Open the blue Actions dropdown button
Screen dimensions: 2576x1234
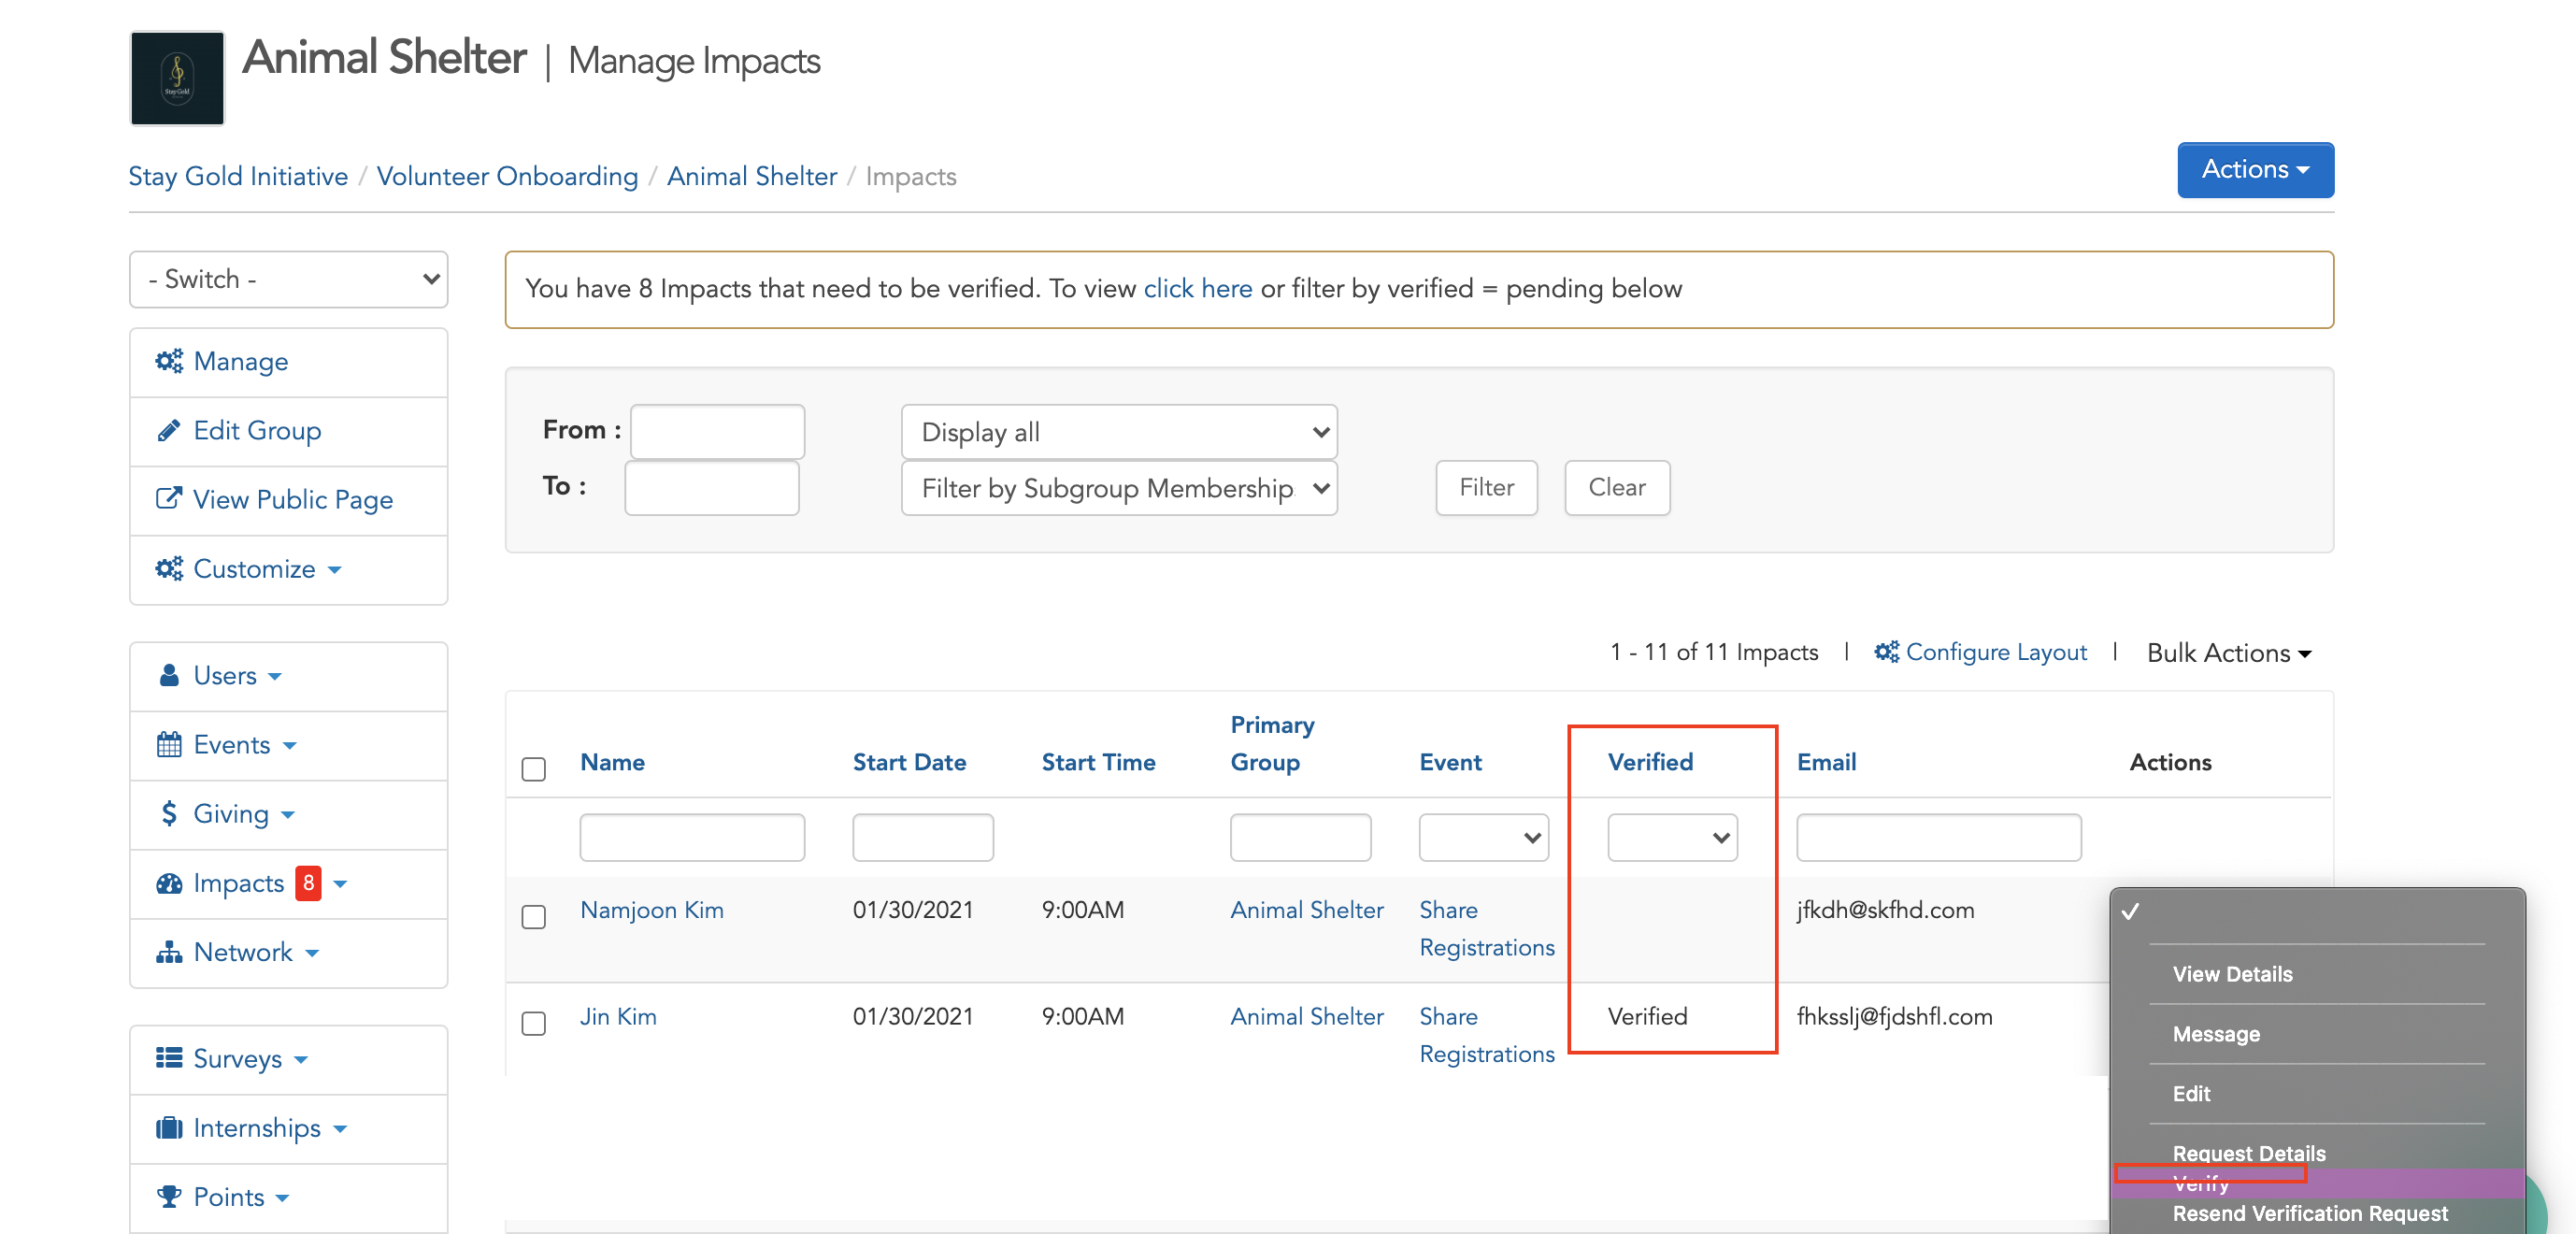tap(2255, 170)
